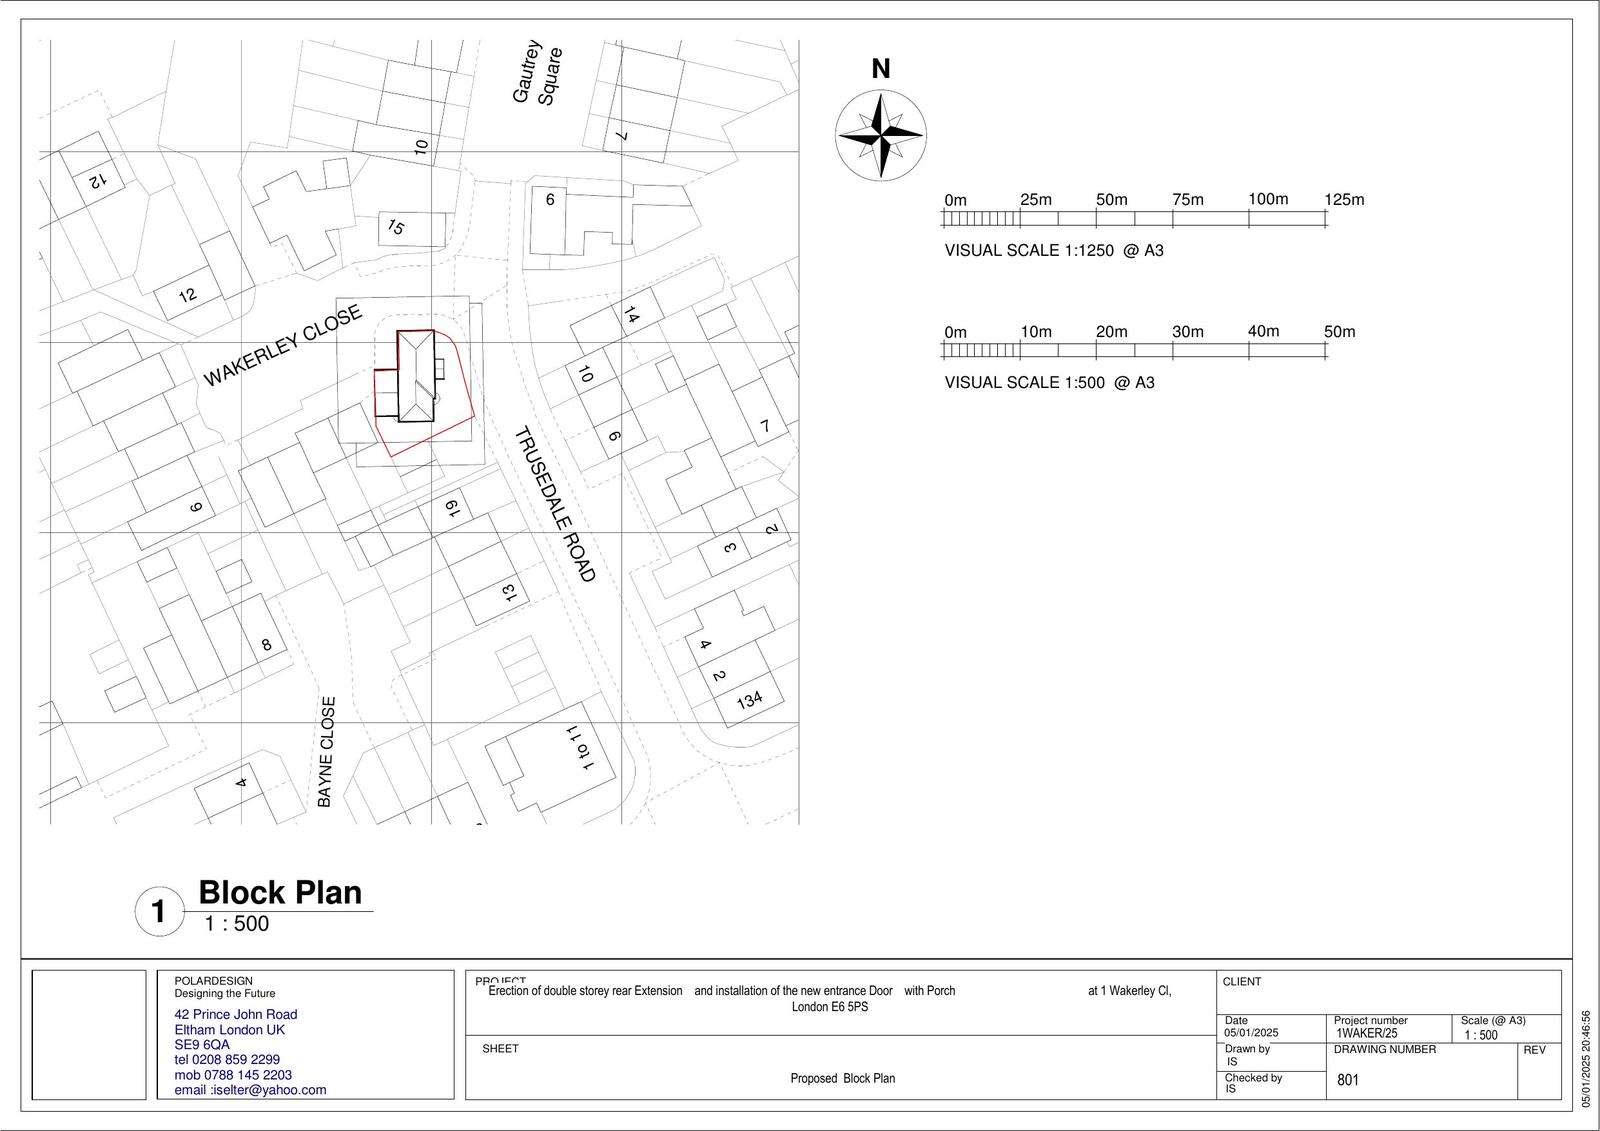Screen dimensions: 1600x1131
Task: Click the circled view number 1 marker
Action: coord(158,912)
